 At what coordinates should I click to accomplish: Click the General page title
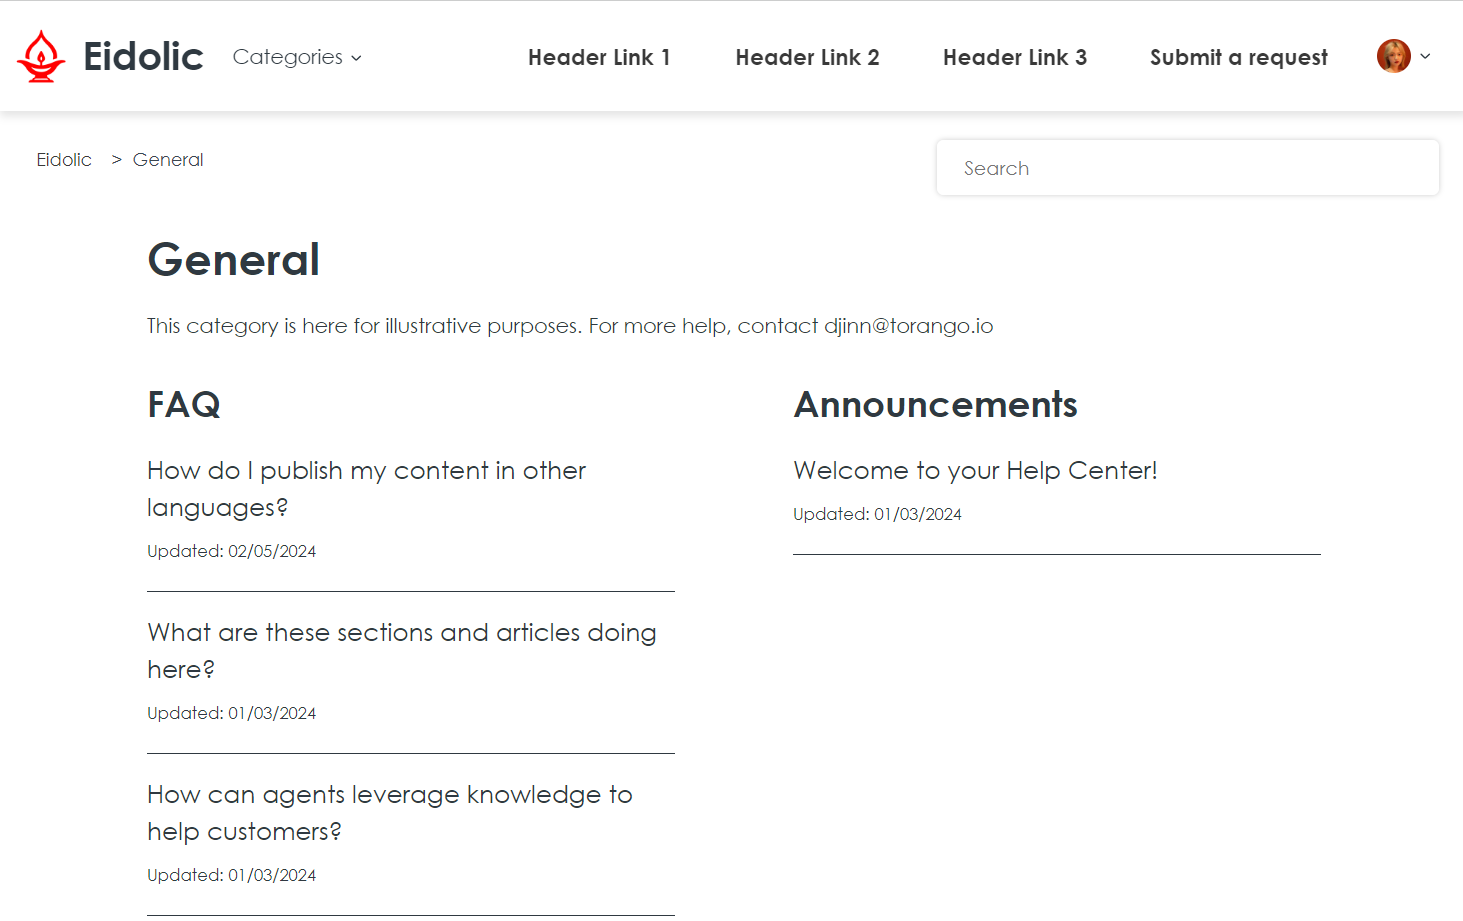click(x=234, y=260)
